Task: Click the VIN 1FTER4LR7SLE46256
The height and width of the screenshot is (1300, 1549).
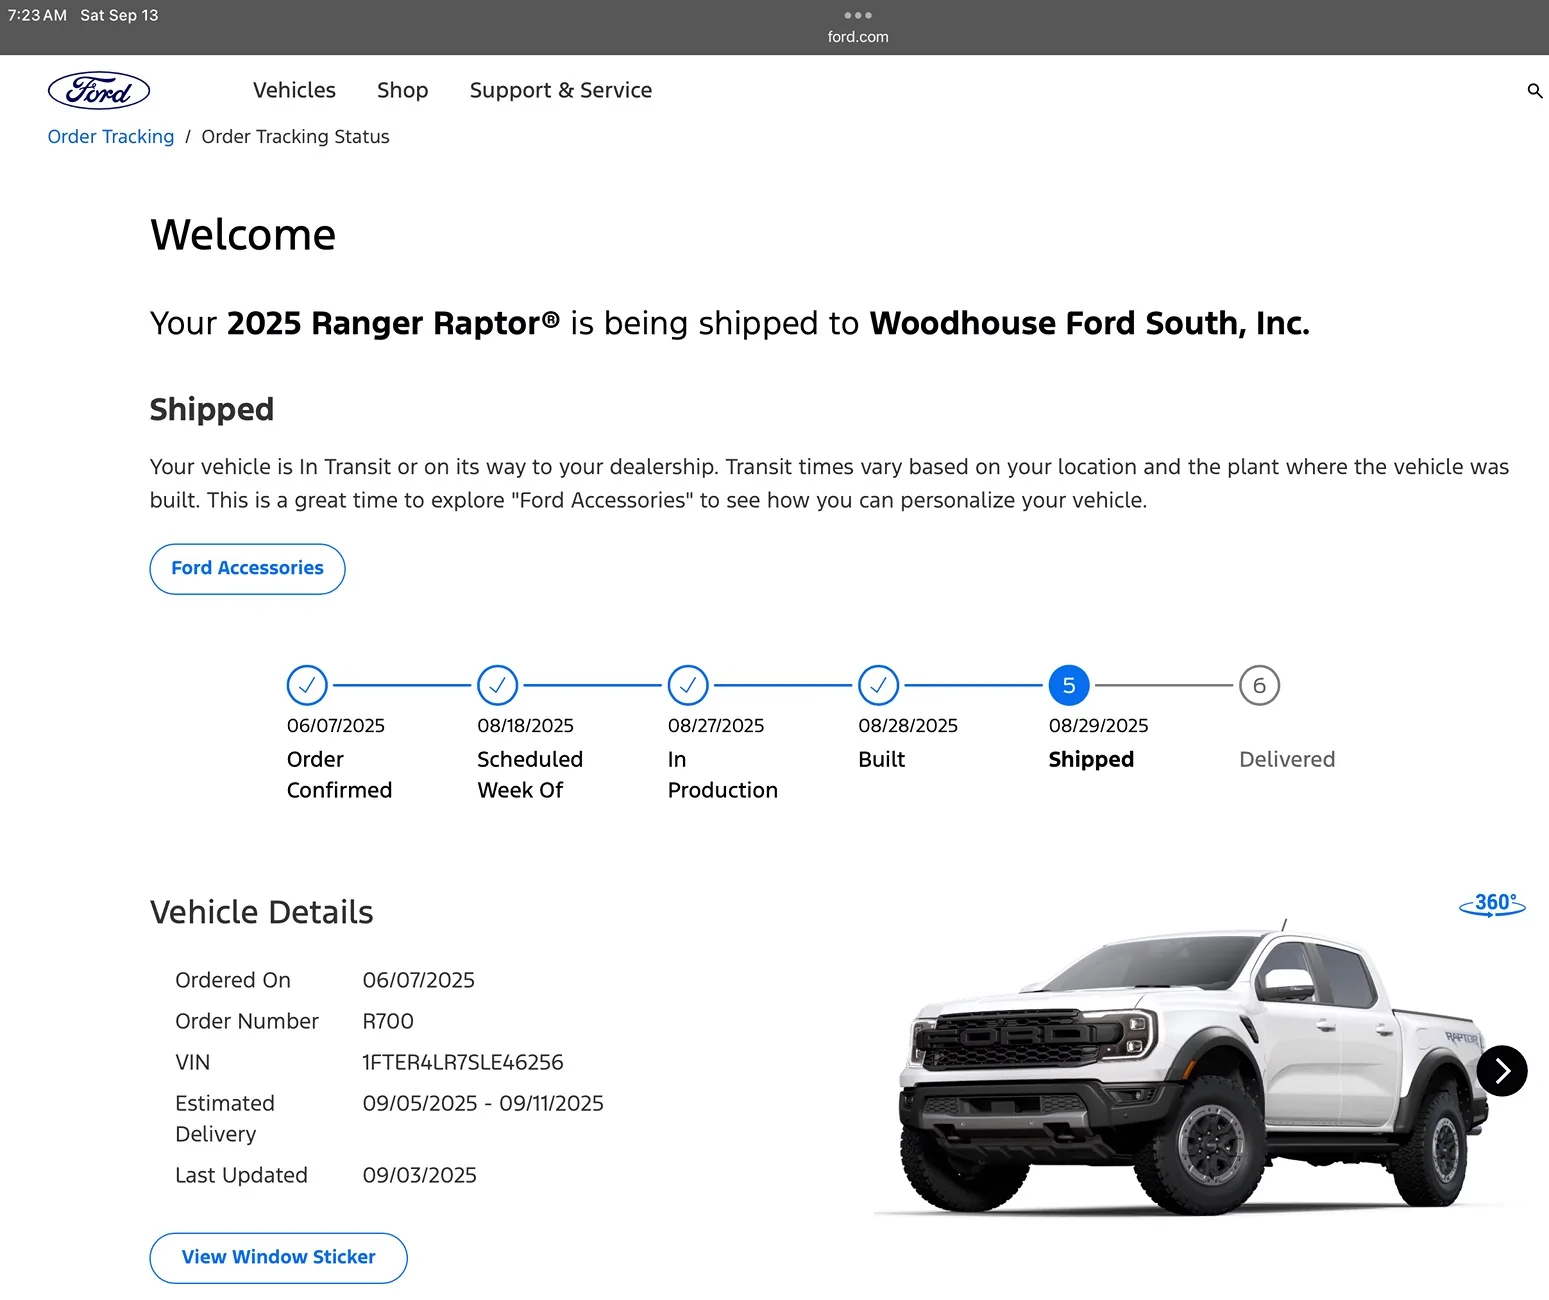Action: pyautogui.click(x=463, y=1062)
